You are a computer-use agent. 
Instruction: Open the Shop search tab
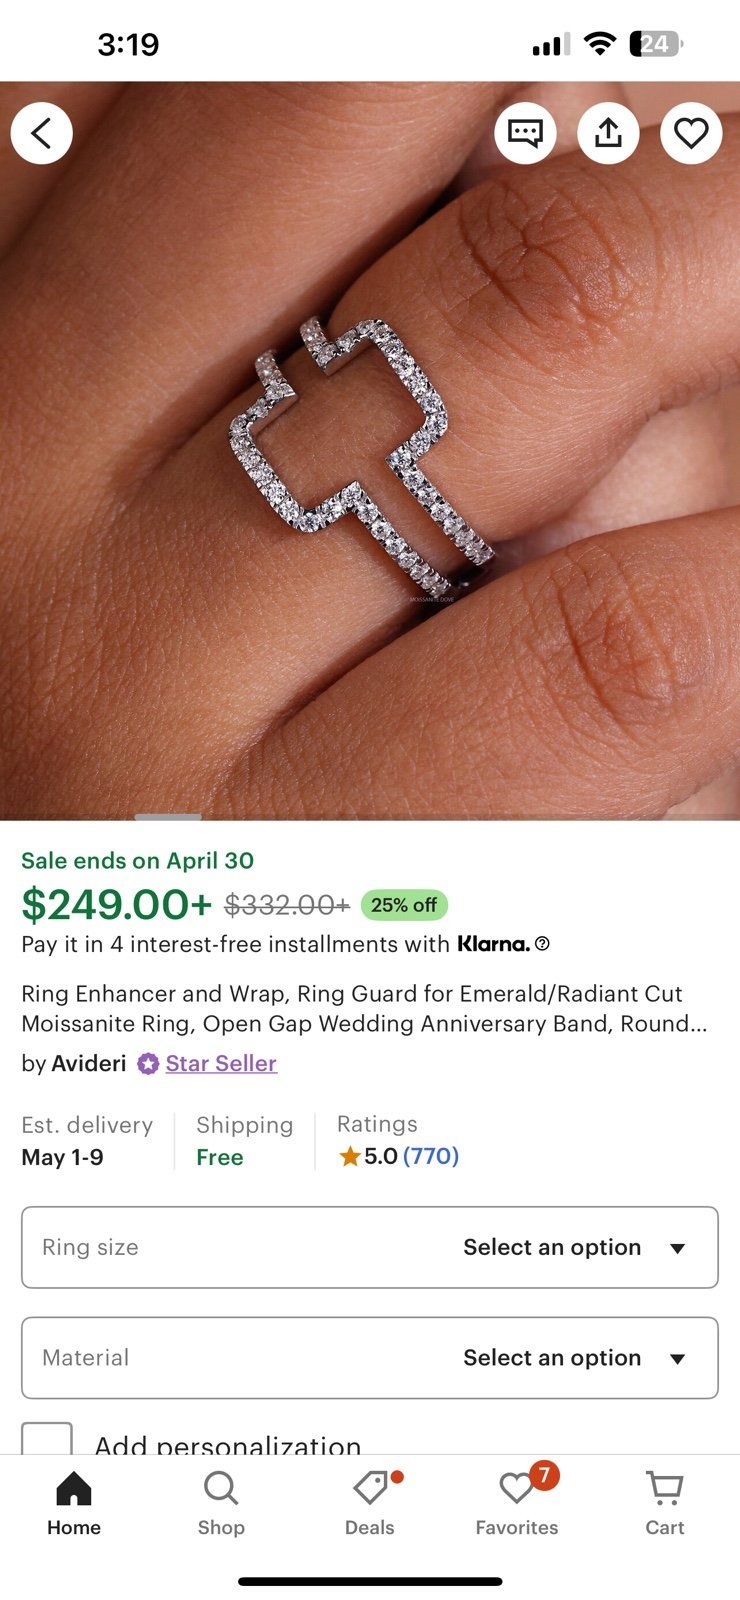[221, 1502]
